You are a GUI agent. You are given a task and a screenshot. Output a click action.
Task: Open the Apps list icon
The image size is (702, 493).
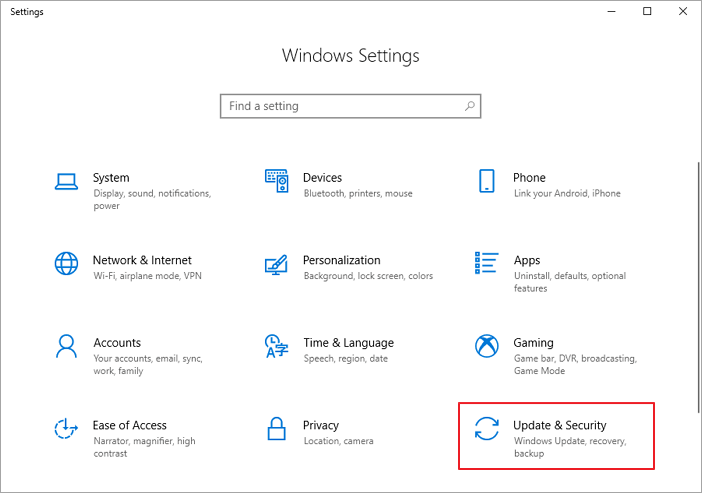pyautogui.click(x=487, y=263)
